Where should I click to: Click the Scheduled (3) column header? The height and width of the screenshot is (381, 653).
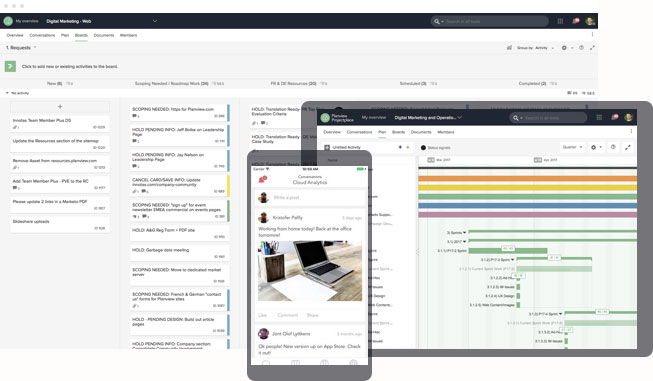coord(413,84)
